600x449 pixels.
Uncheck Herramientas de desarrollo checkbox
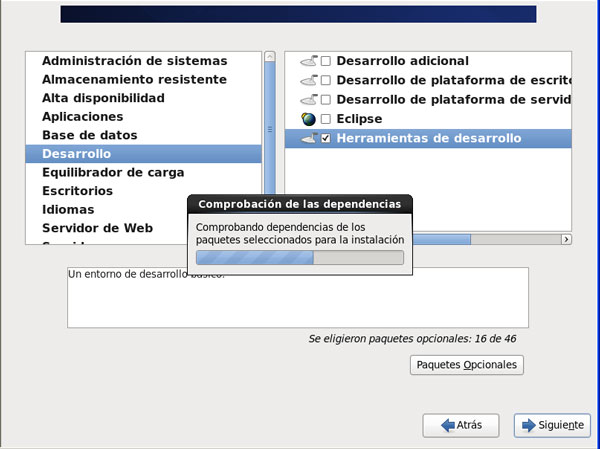pos(326,139)
